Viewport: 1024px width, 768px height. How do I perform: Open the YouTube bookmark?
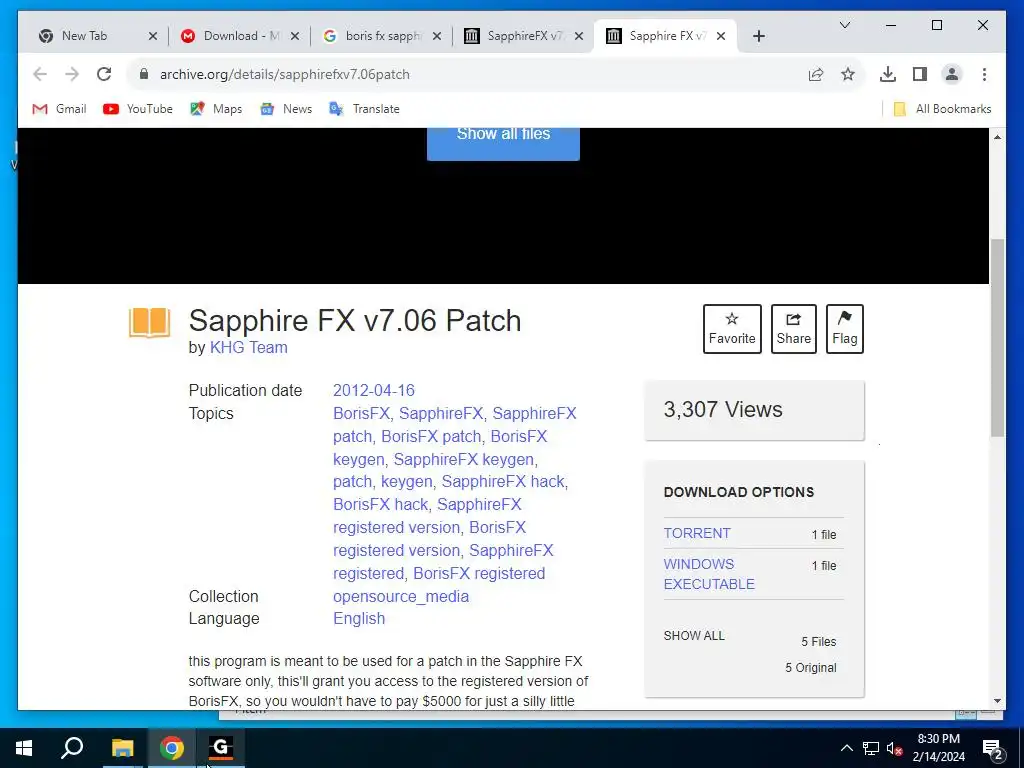[x=138, y=109]
